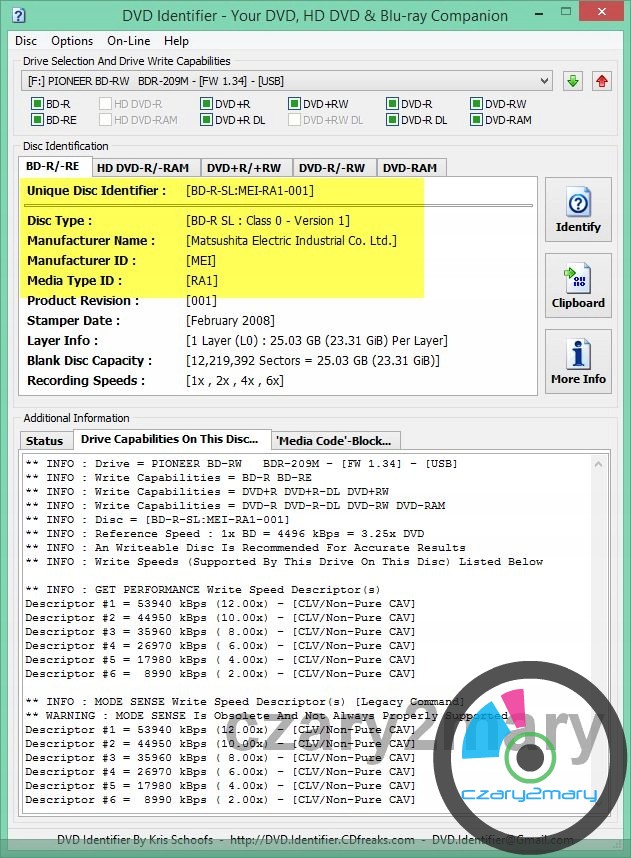The height and width of the screenshot is (858, 631).
Task: Select the Status tab
Action: coord(45,441)
